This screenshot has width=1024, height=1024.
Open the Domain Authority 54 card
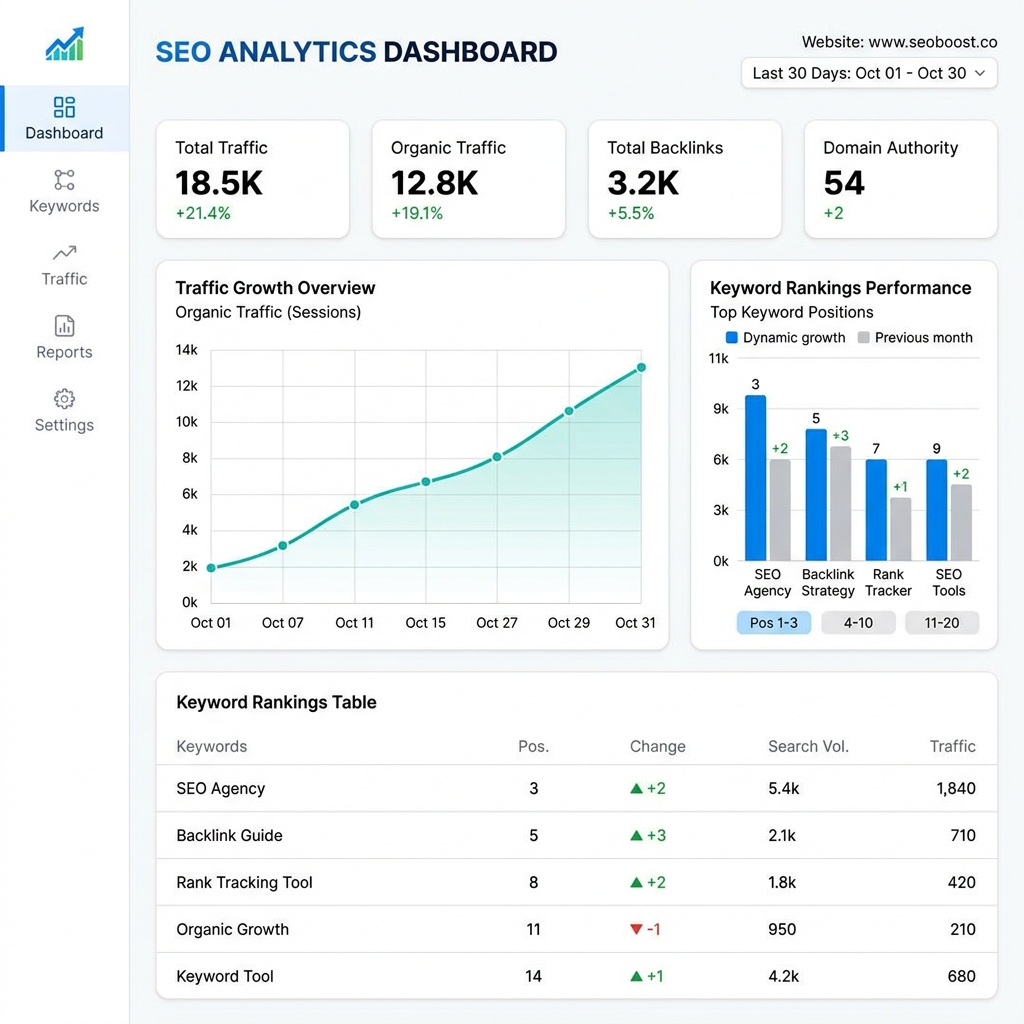(x=901, y=179)
